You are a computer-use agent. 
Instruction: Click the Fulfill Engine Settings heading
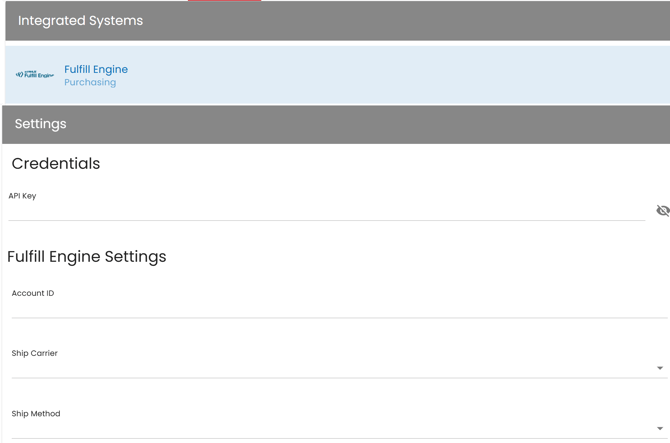click(87, 257)
